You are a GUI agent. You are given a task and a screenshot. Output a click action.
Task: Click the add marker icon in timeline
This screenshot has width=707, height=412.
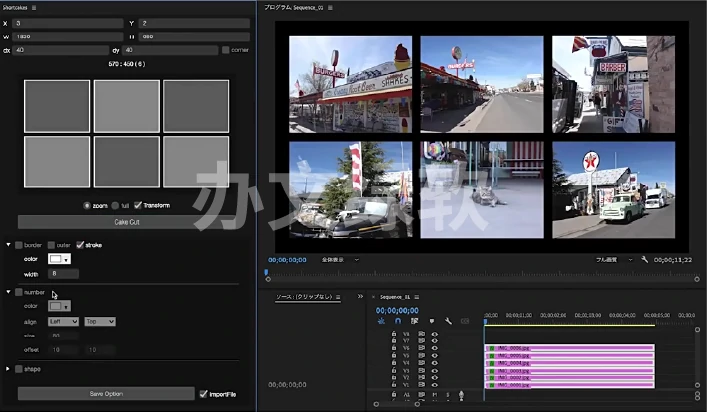pos(431,321)
